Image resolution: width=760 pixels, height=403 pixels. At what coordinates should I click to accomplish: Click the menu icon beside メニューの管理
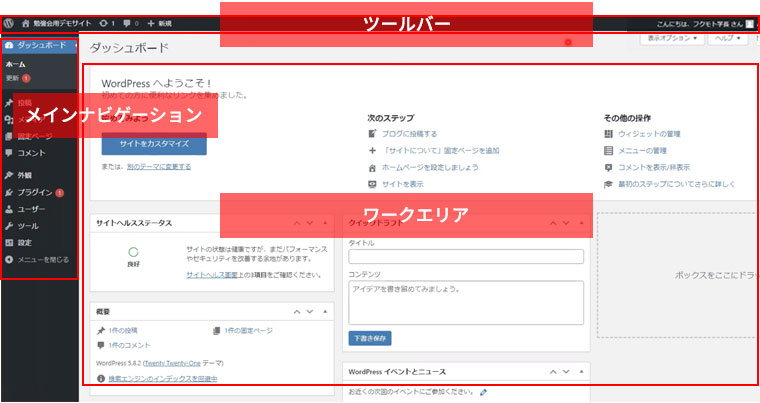tap(608, 151)
